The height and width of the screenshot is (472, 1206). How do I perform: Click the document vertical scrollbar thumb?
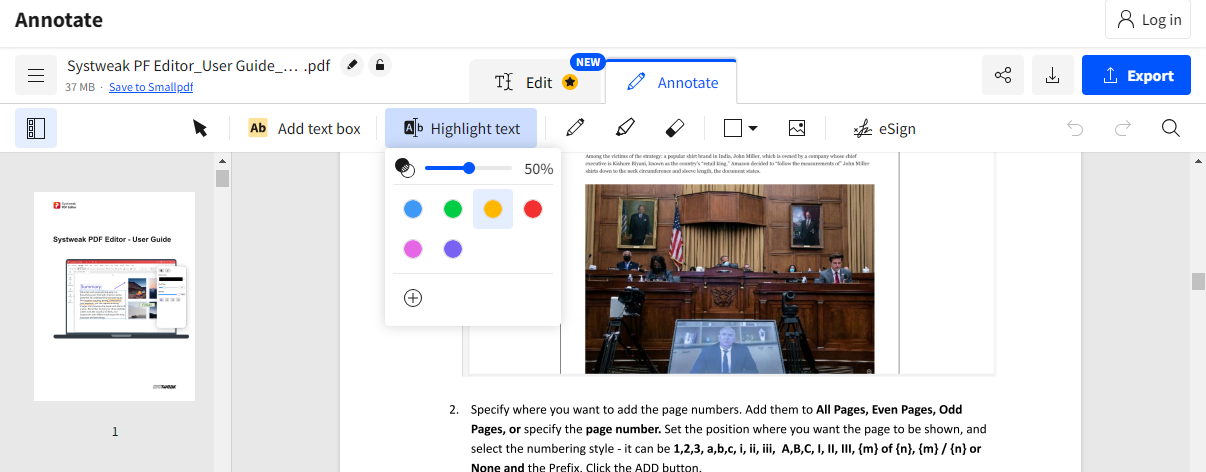click(1198, 281)
